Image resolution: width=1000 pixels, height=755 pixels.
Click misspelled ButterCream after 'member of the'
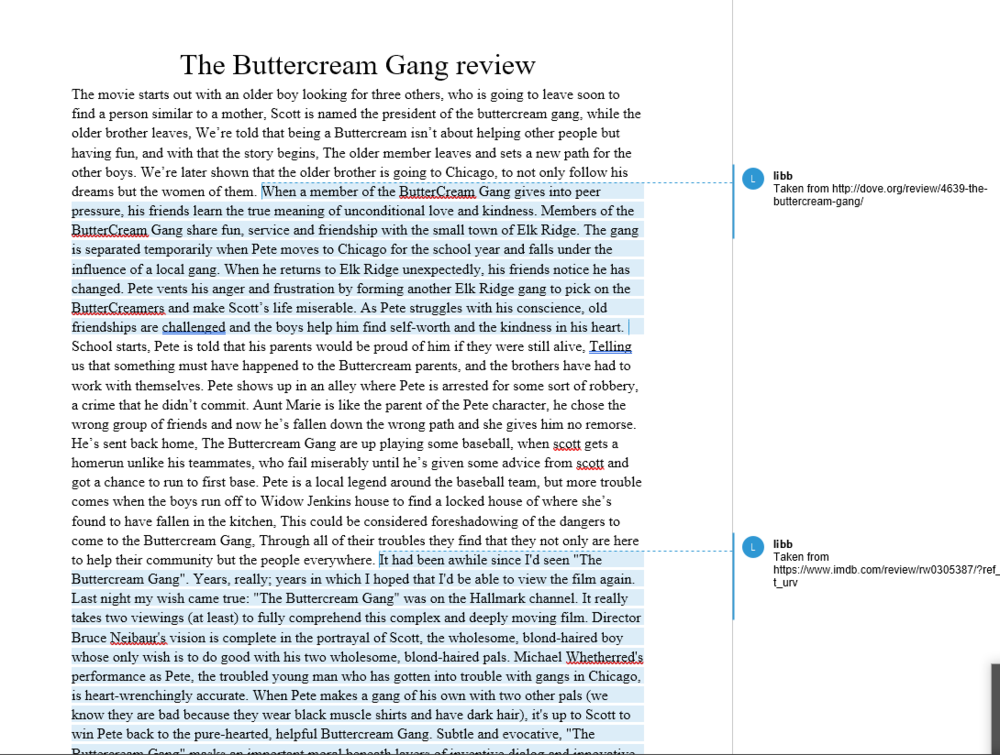click(437, 192)
